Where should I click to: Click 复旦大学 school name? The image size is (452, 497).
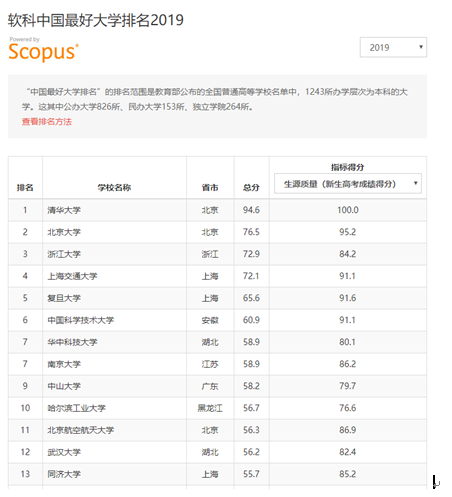click(x=64, y=298)
